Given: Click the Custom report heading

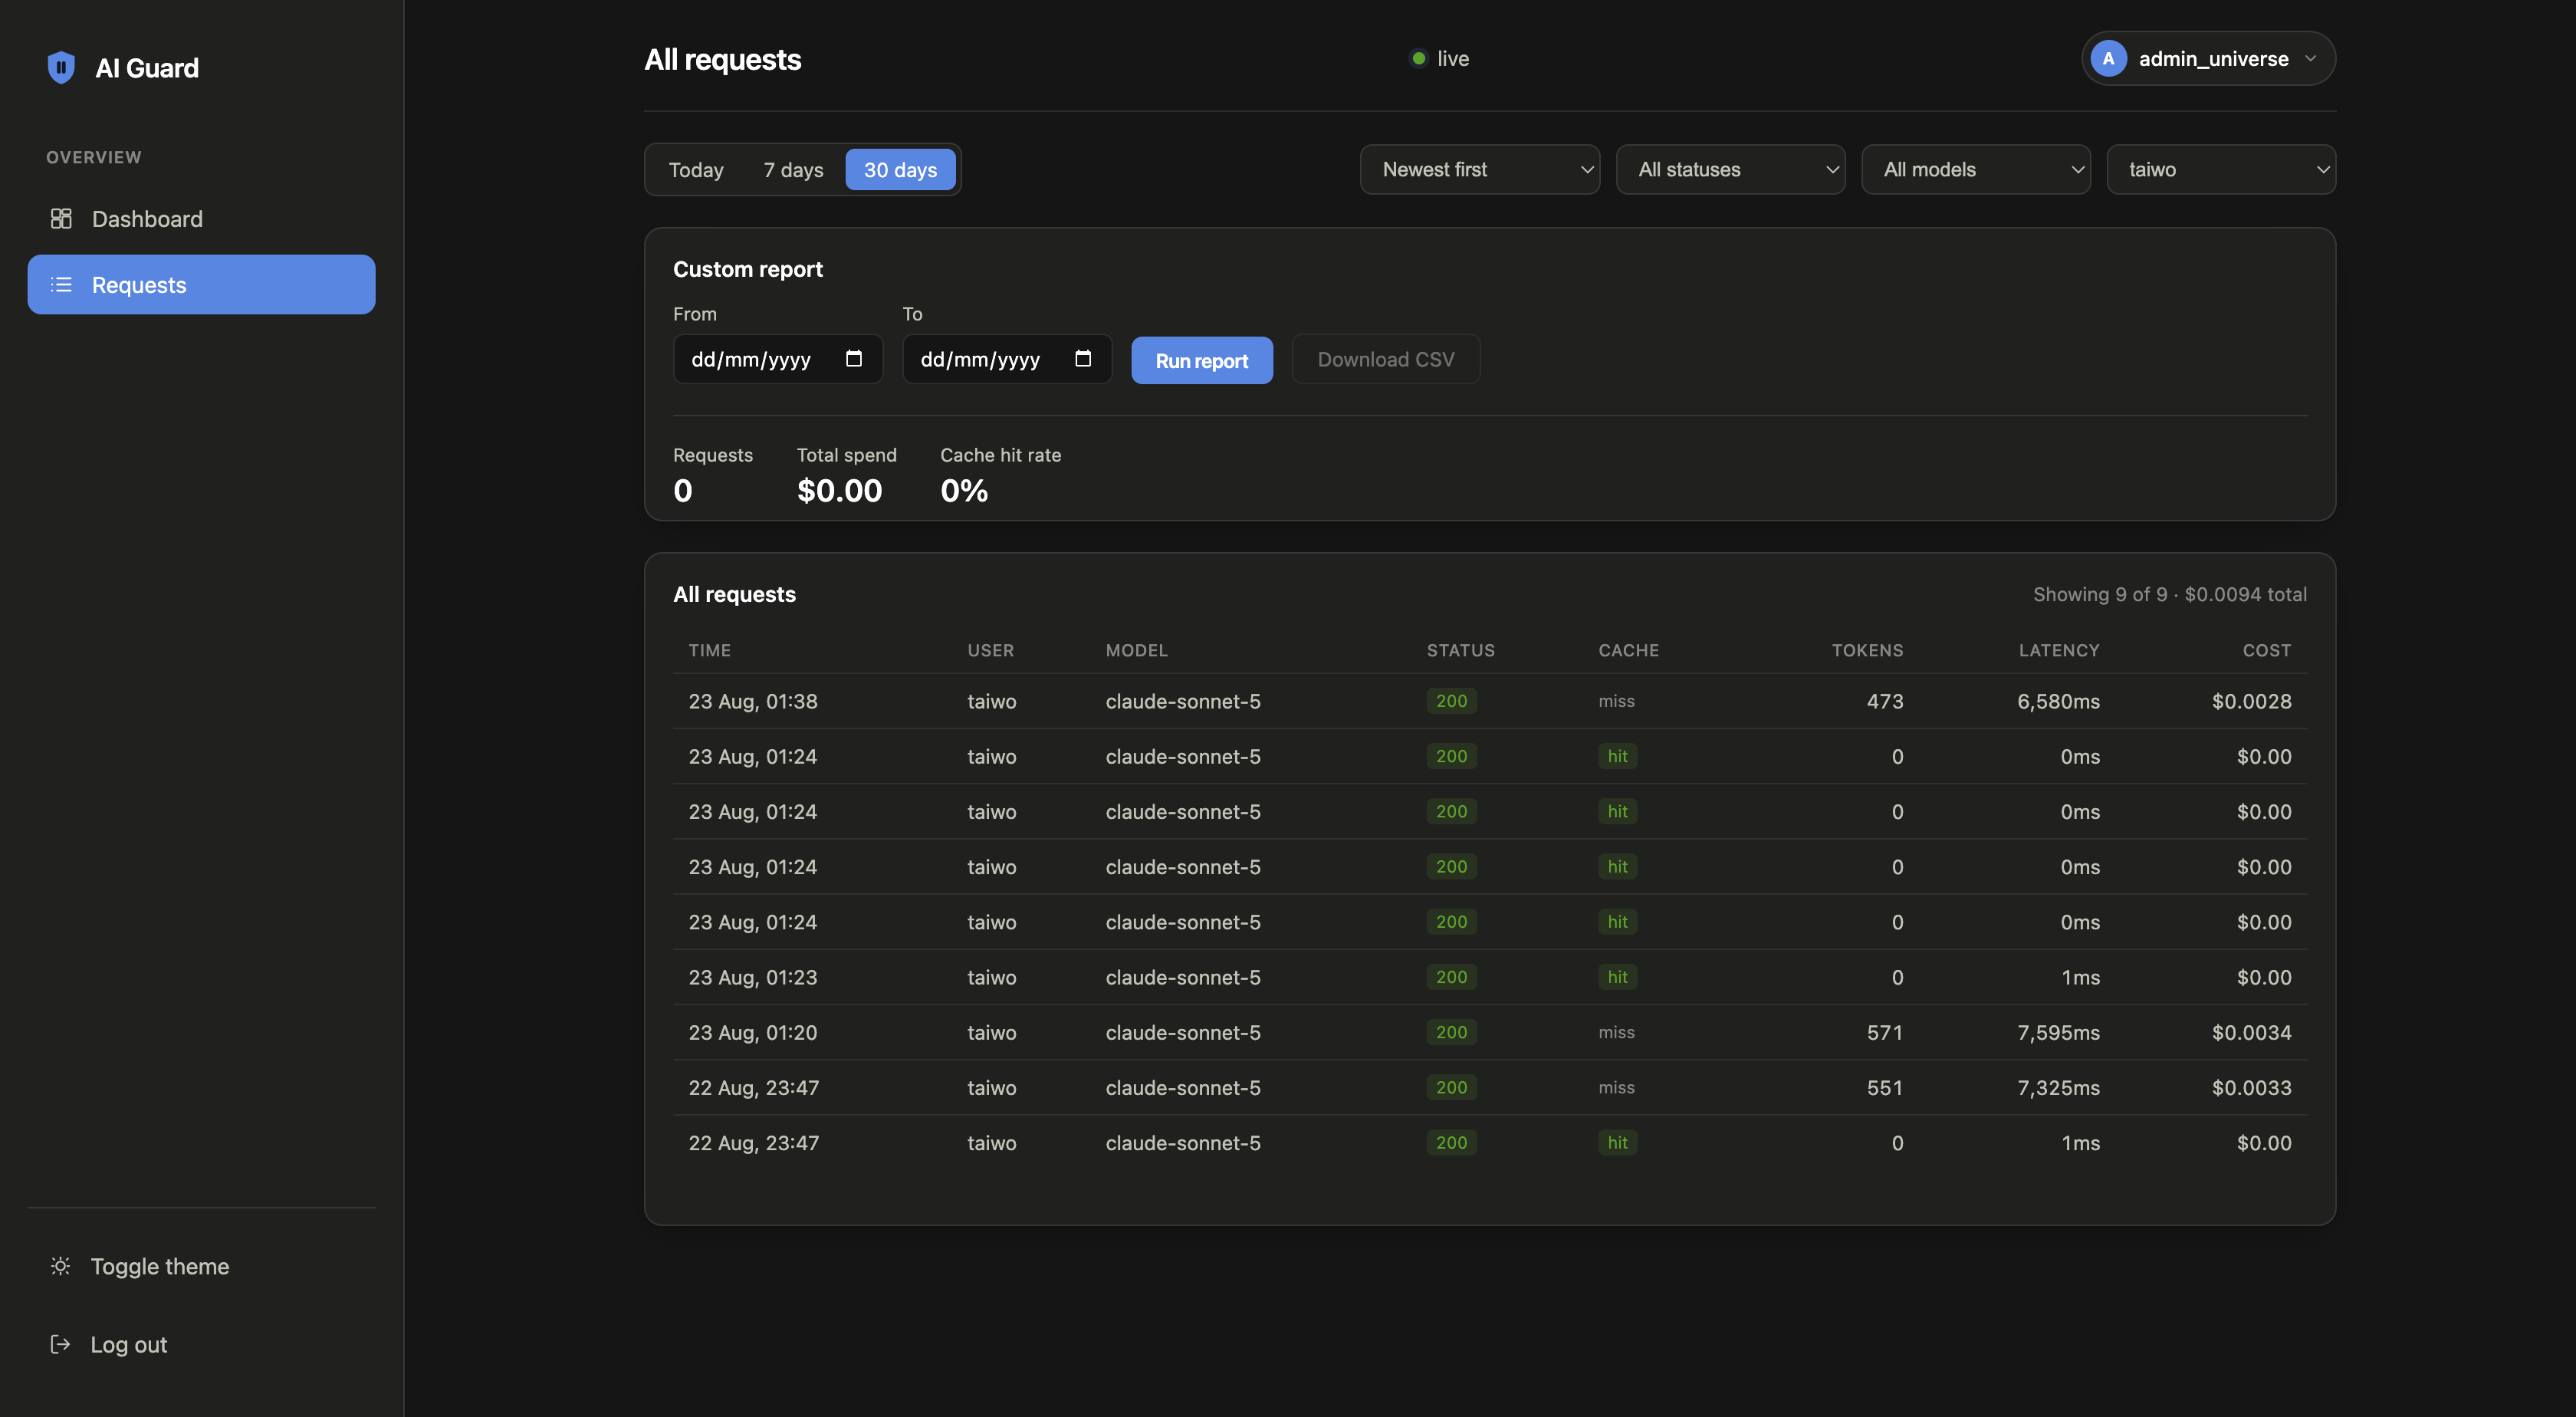Looking at the screenshot, I should (747, 269).
